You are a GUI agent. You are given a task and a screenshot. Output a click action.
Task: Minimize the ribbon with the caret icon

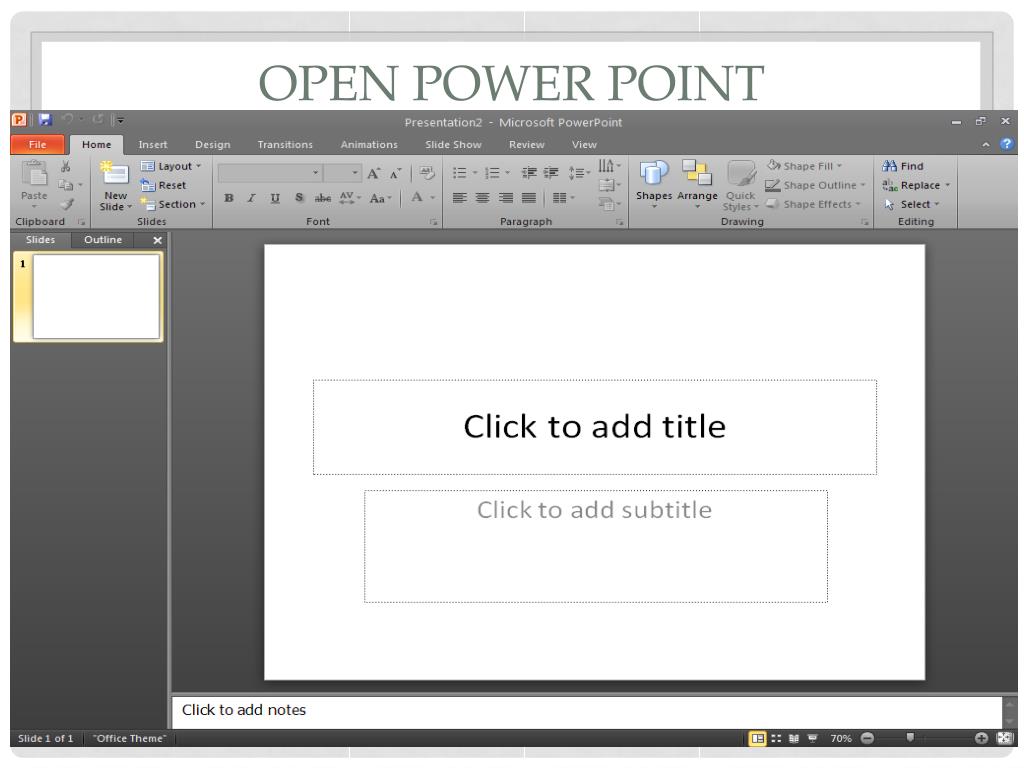tap(986, 144)
